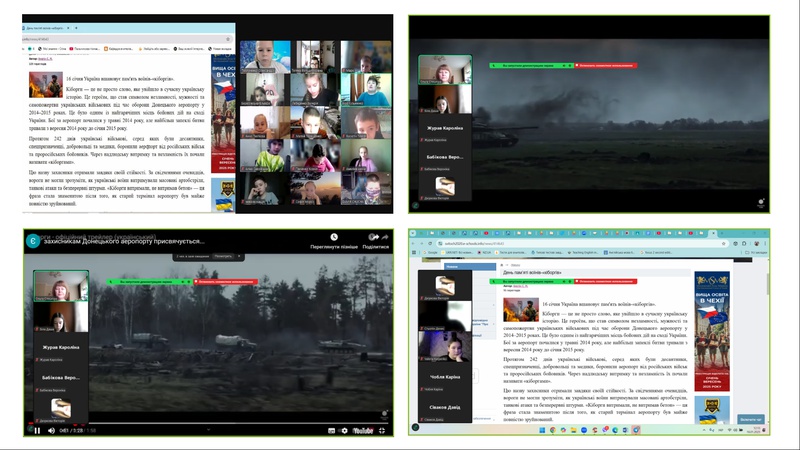Click the YouTube logo in player controls
Viewport: 800px width, 450px height.
pyautogui.click(x=363, y=431)
